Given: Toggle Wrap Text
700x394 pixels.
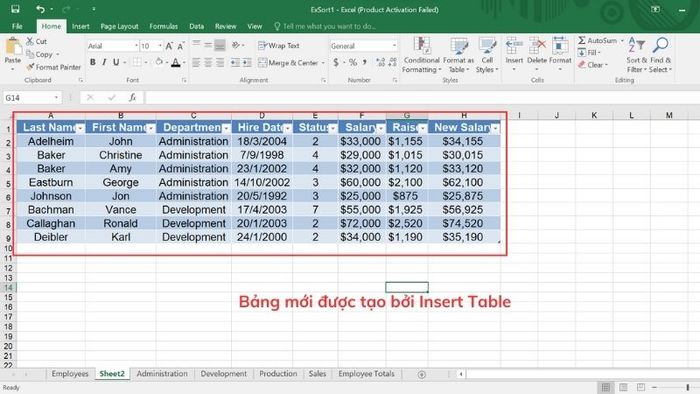Looking at the screenshot, I should click(279, 46).
